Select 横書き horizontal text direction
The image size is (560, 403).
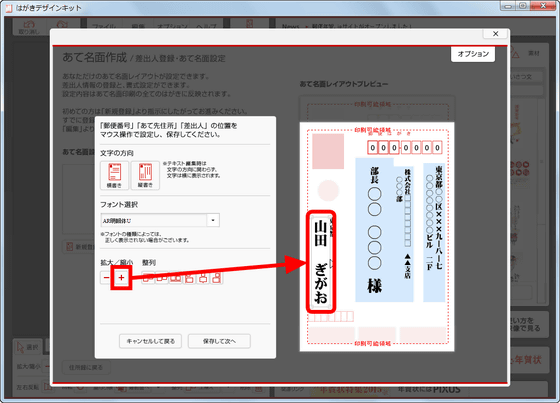(x=114, y=175)
